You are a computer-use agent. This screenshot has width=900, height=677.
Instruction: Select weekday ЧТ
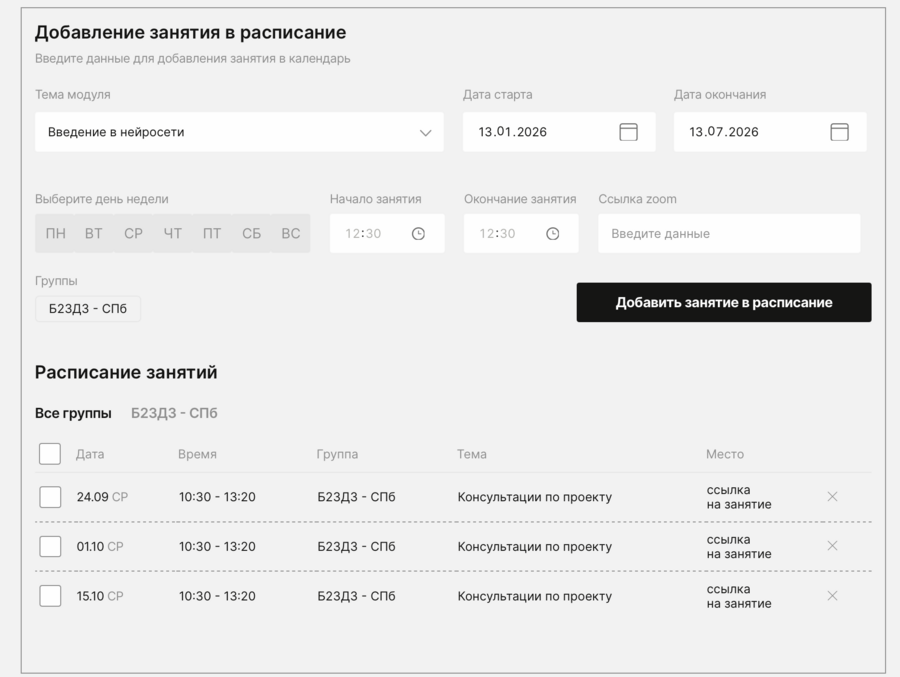(x=173, y=234)
